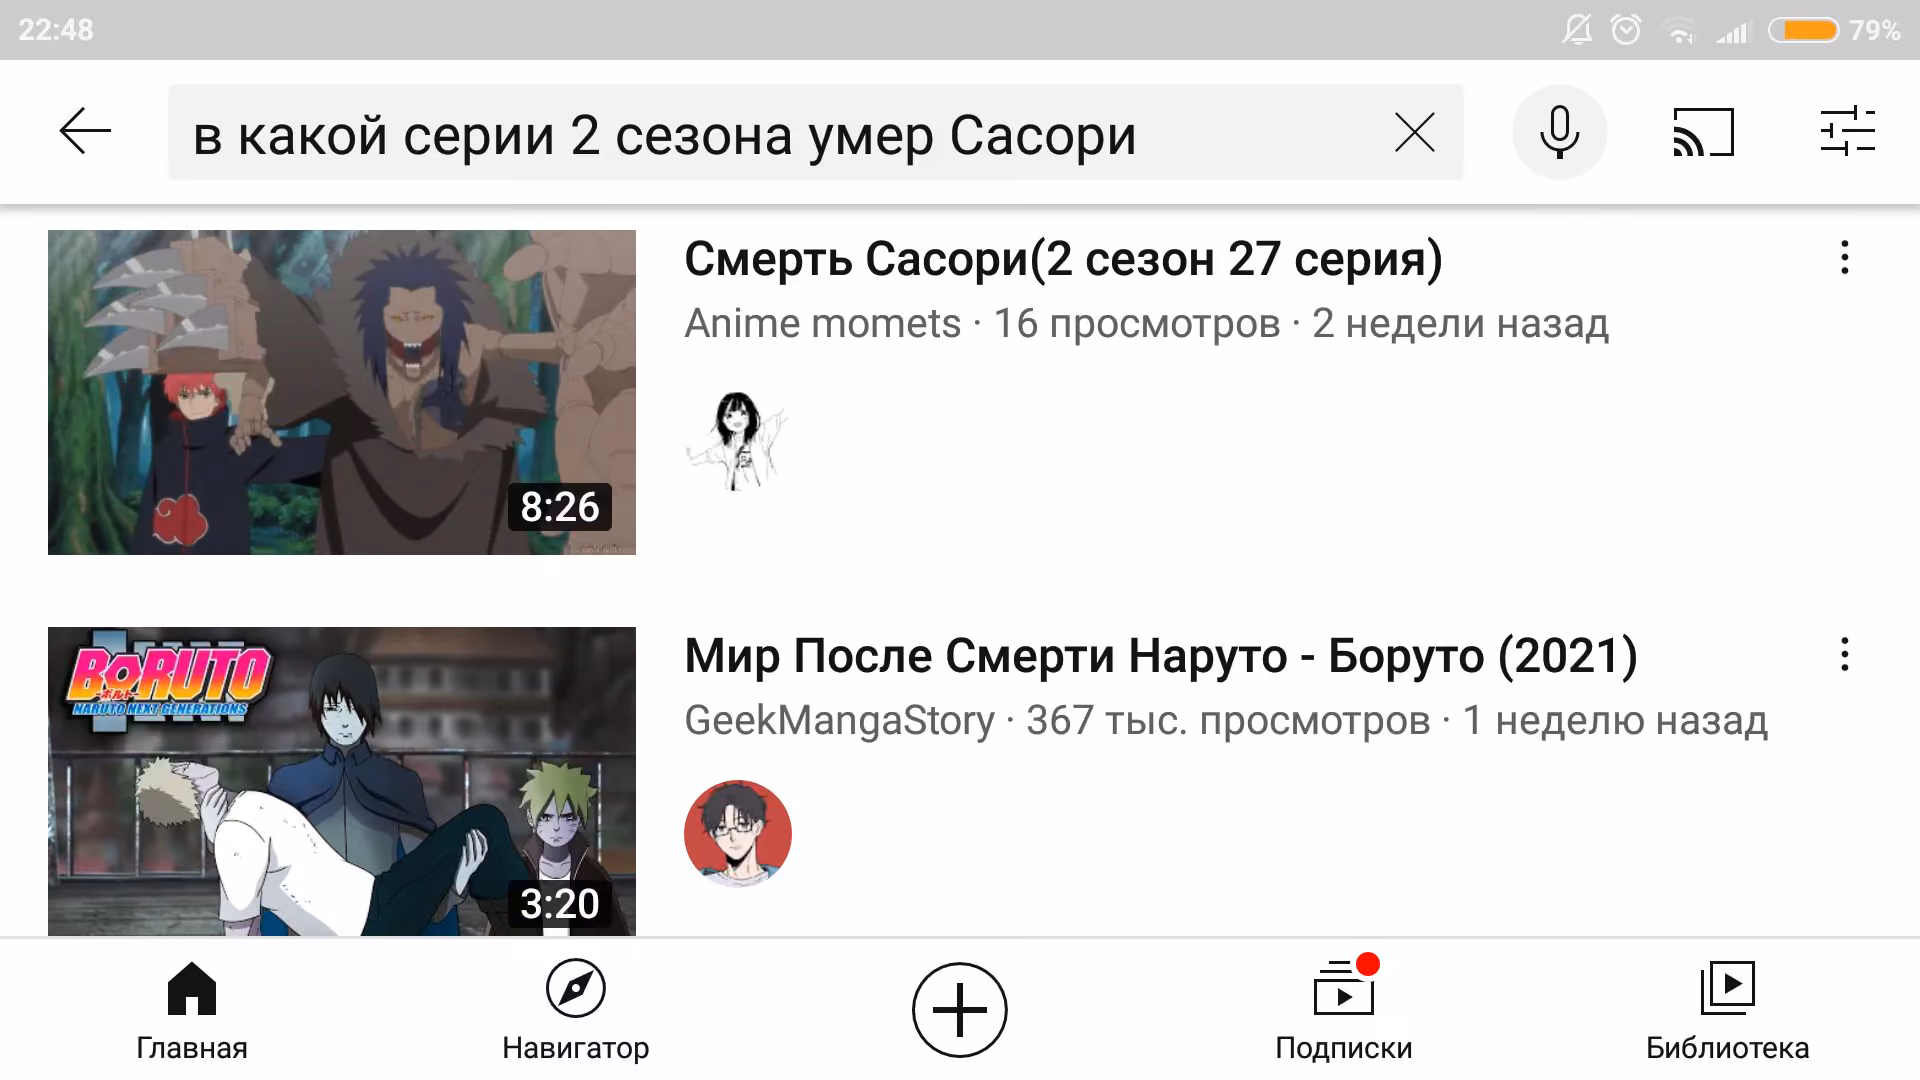Open the GeekMangaStory channel avatar
1920x1080 pixels.
point(738,834)
